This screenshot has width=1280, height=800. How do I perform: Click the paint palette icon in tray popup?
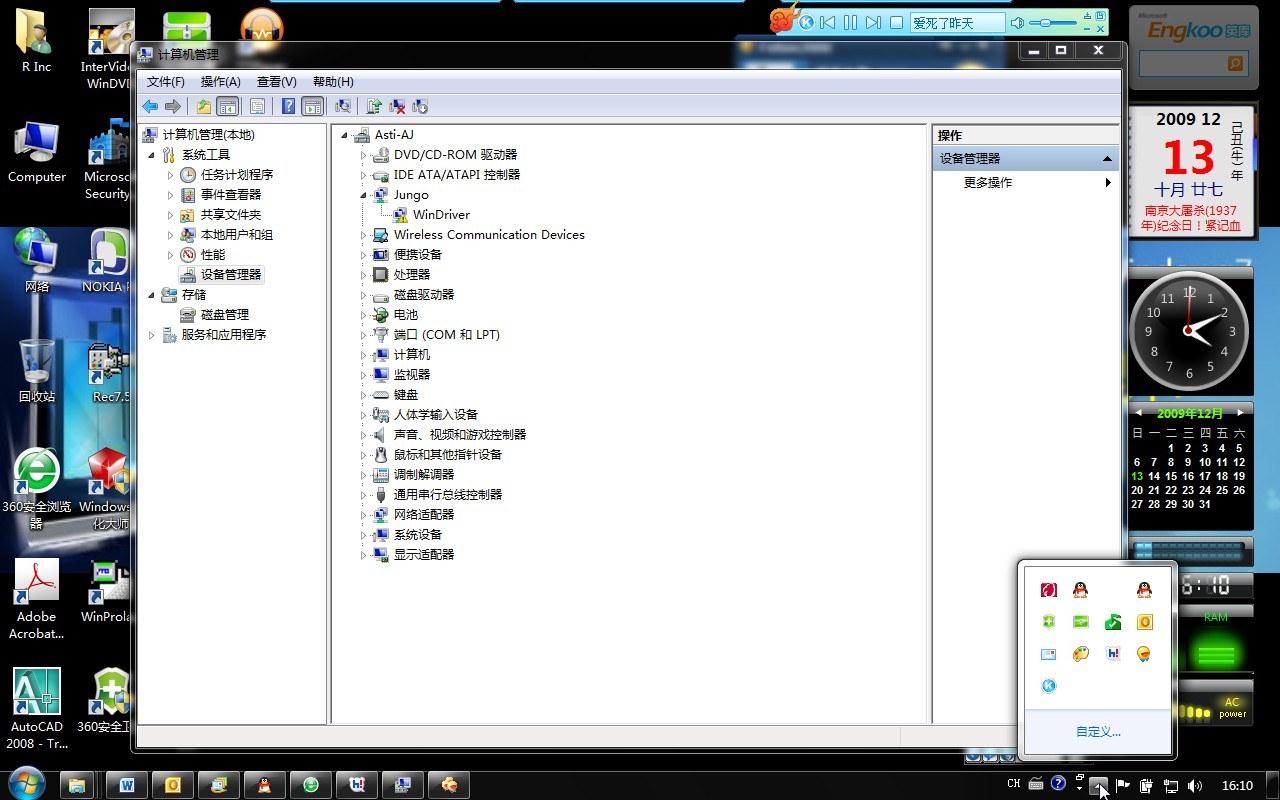point(1080,654)
